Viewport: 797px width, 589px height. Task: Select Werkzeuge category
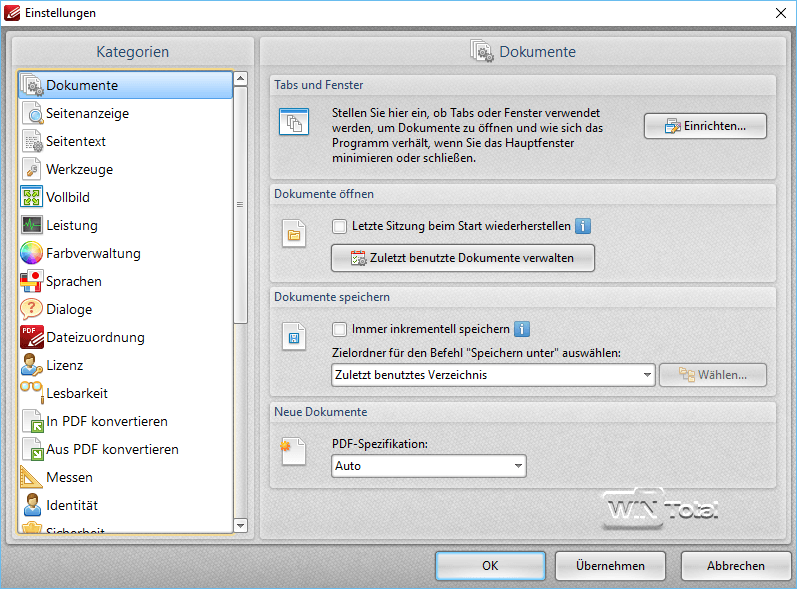[126, 169]
